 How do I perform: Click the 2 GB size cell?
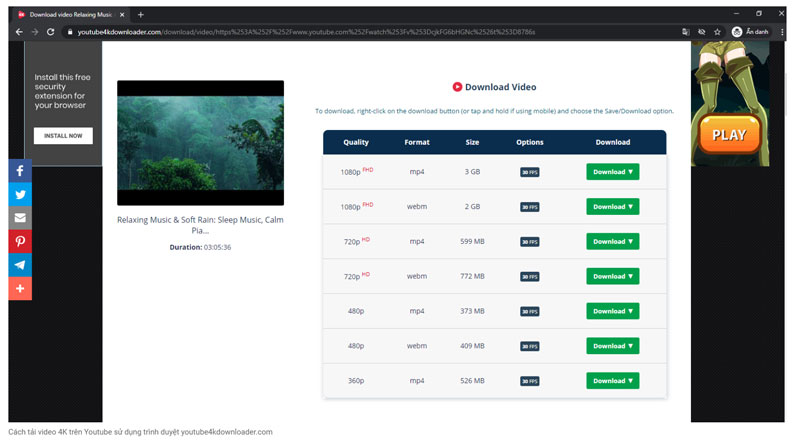(472, 207)
